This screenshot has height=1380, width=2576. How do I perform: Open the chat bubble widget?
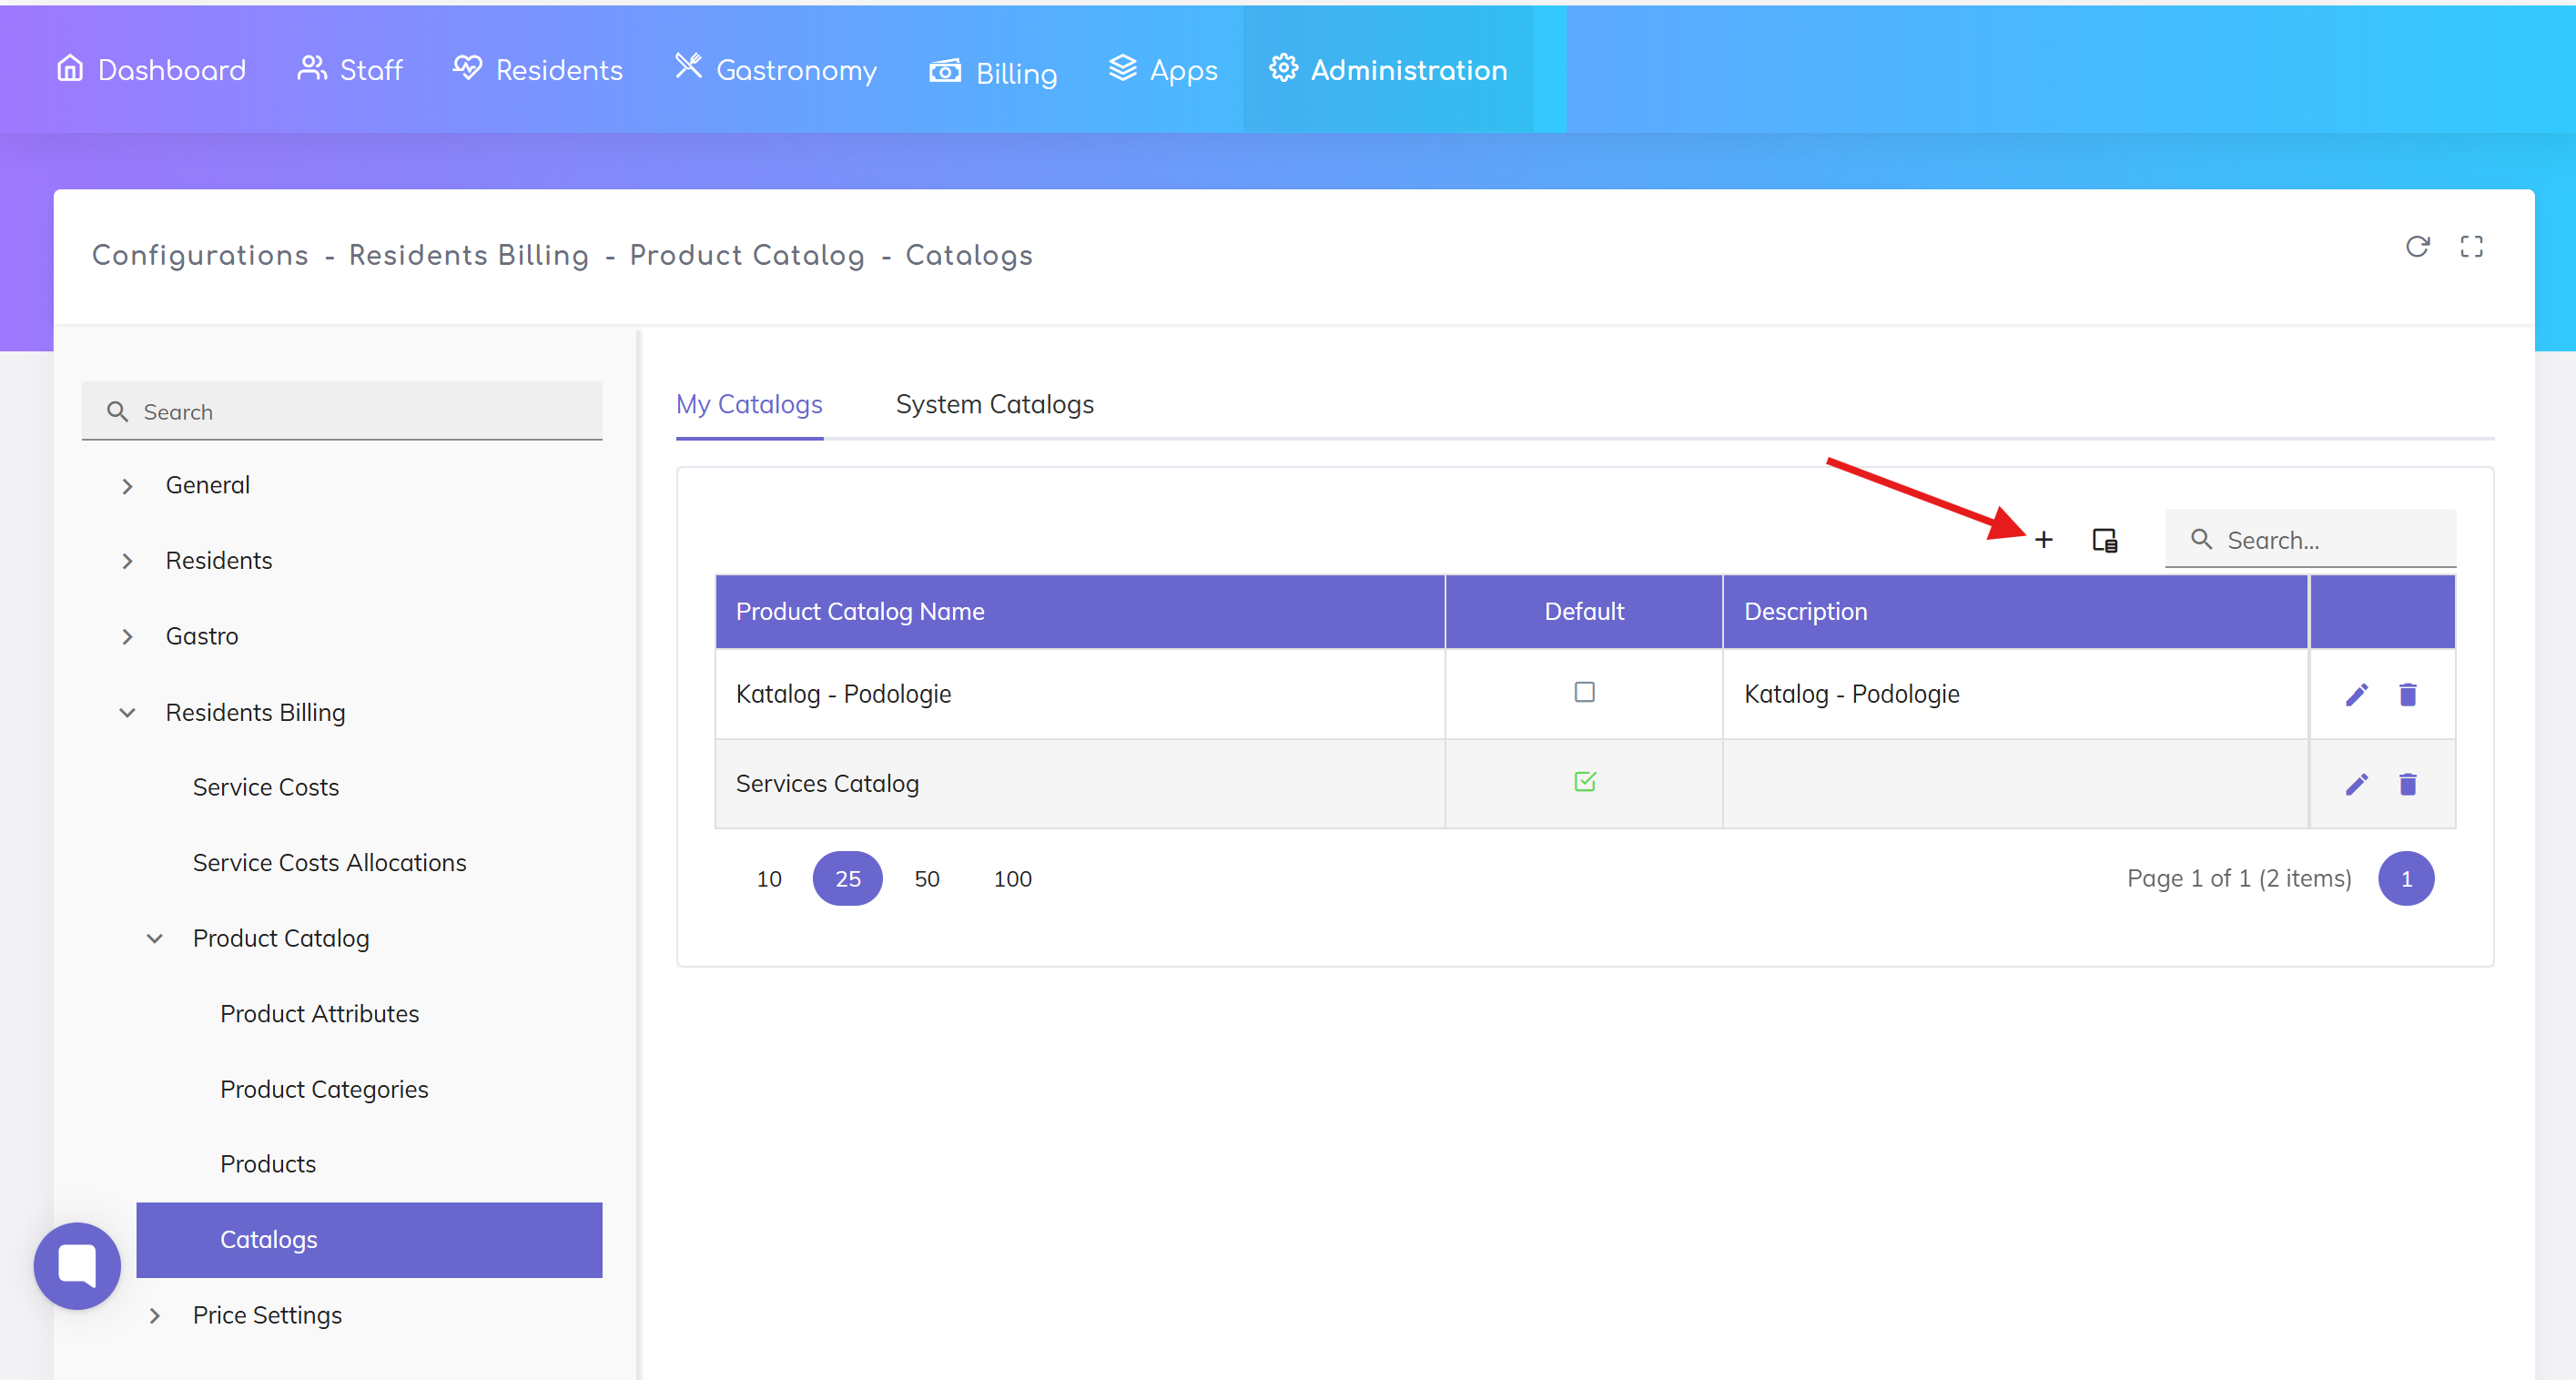(77, 1265)
